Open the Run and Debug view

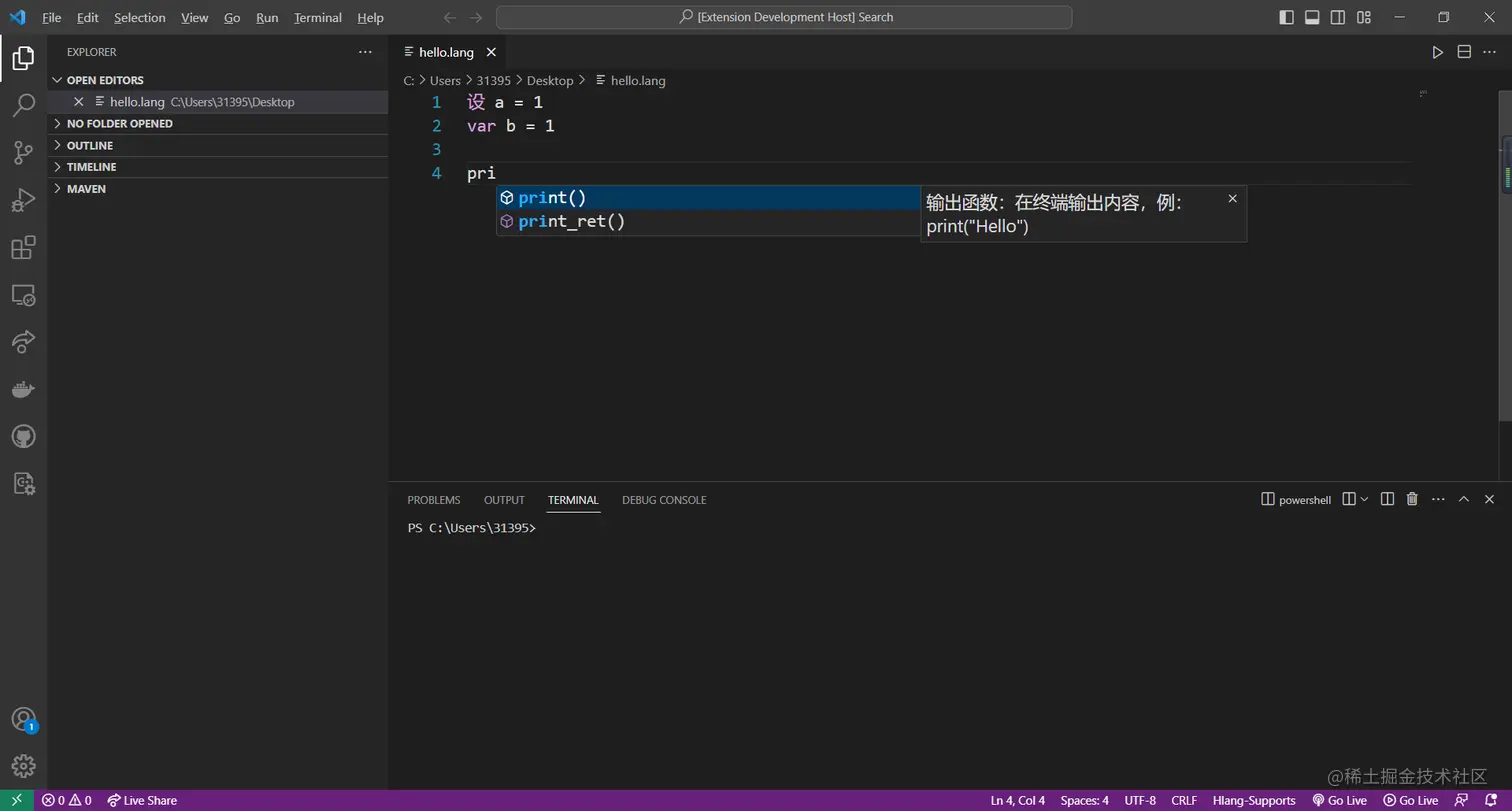tap(23, 200)
